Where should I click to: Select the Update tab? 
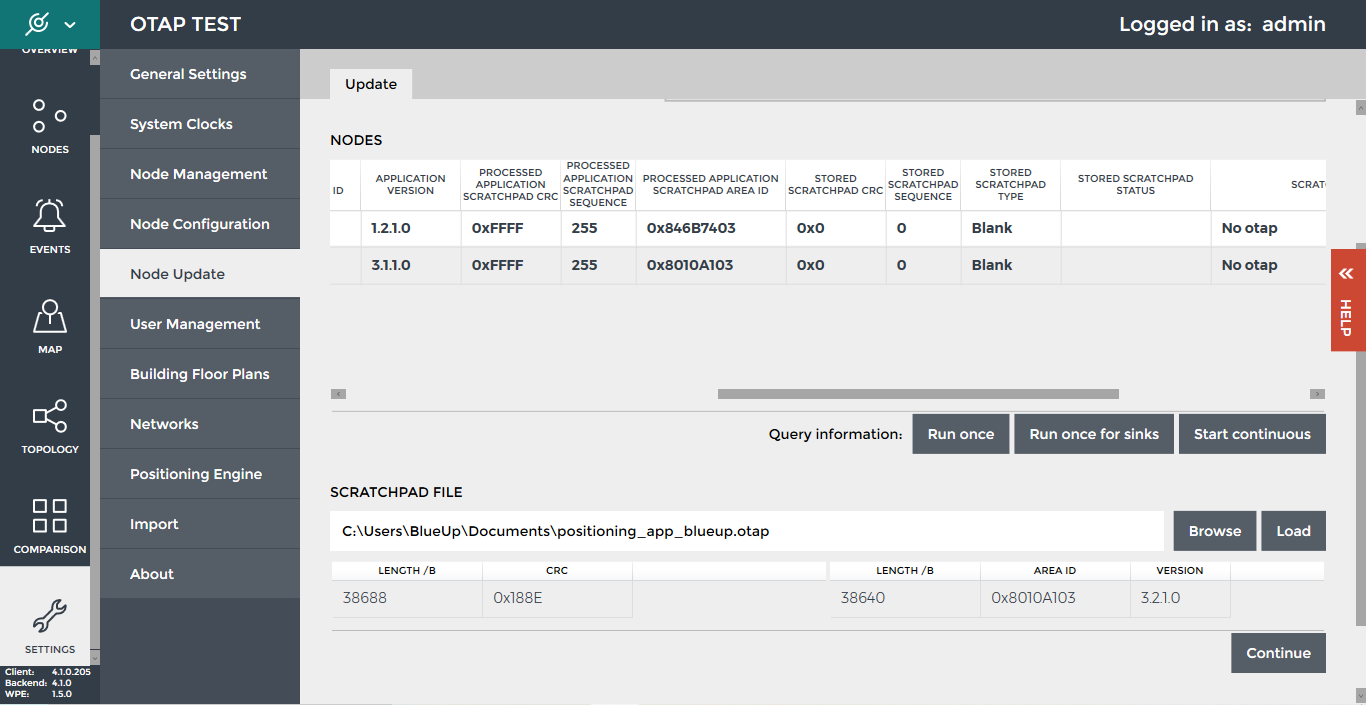(x=371, y=84)
